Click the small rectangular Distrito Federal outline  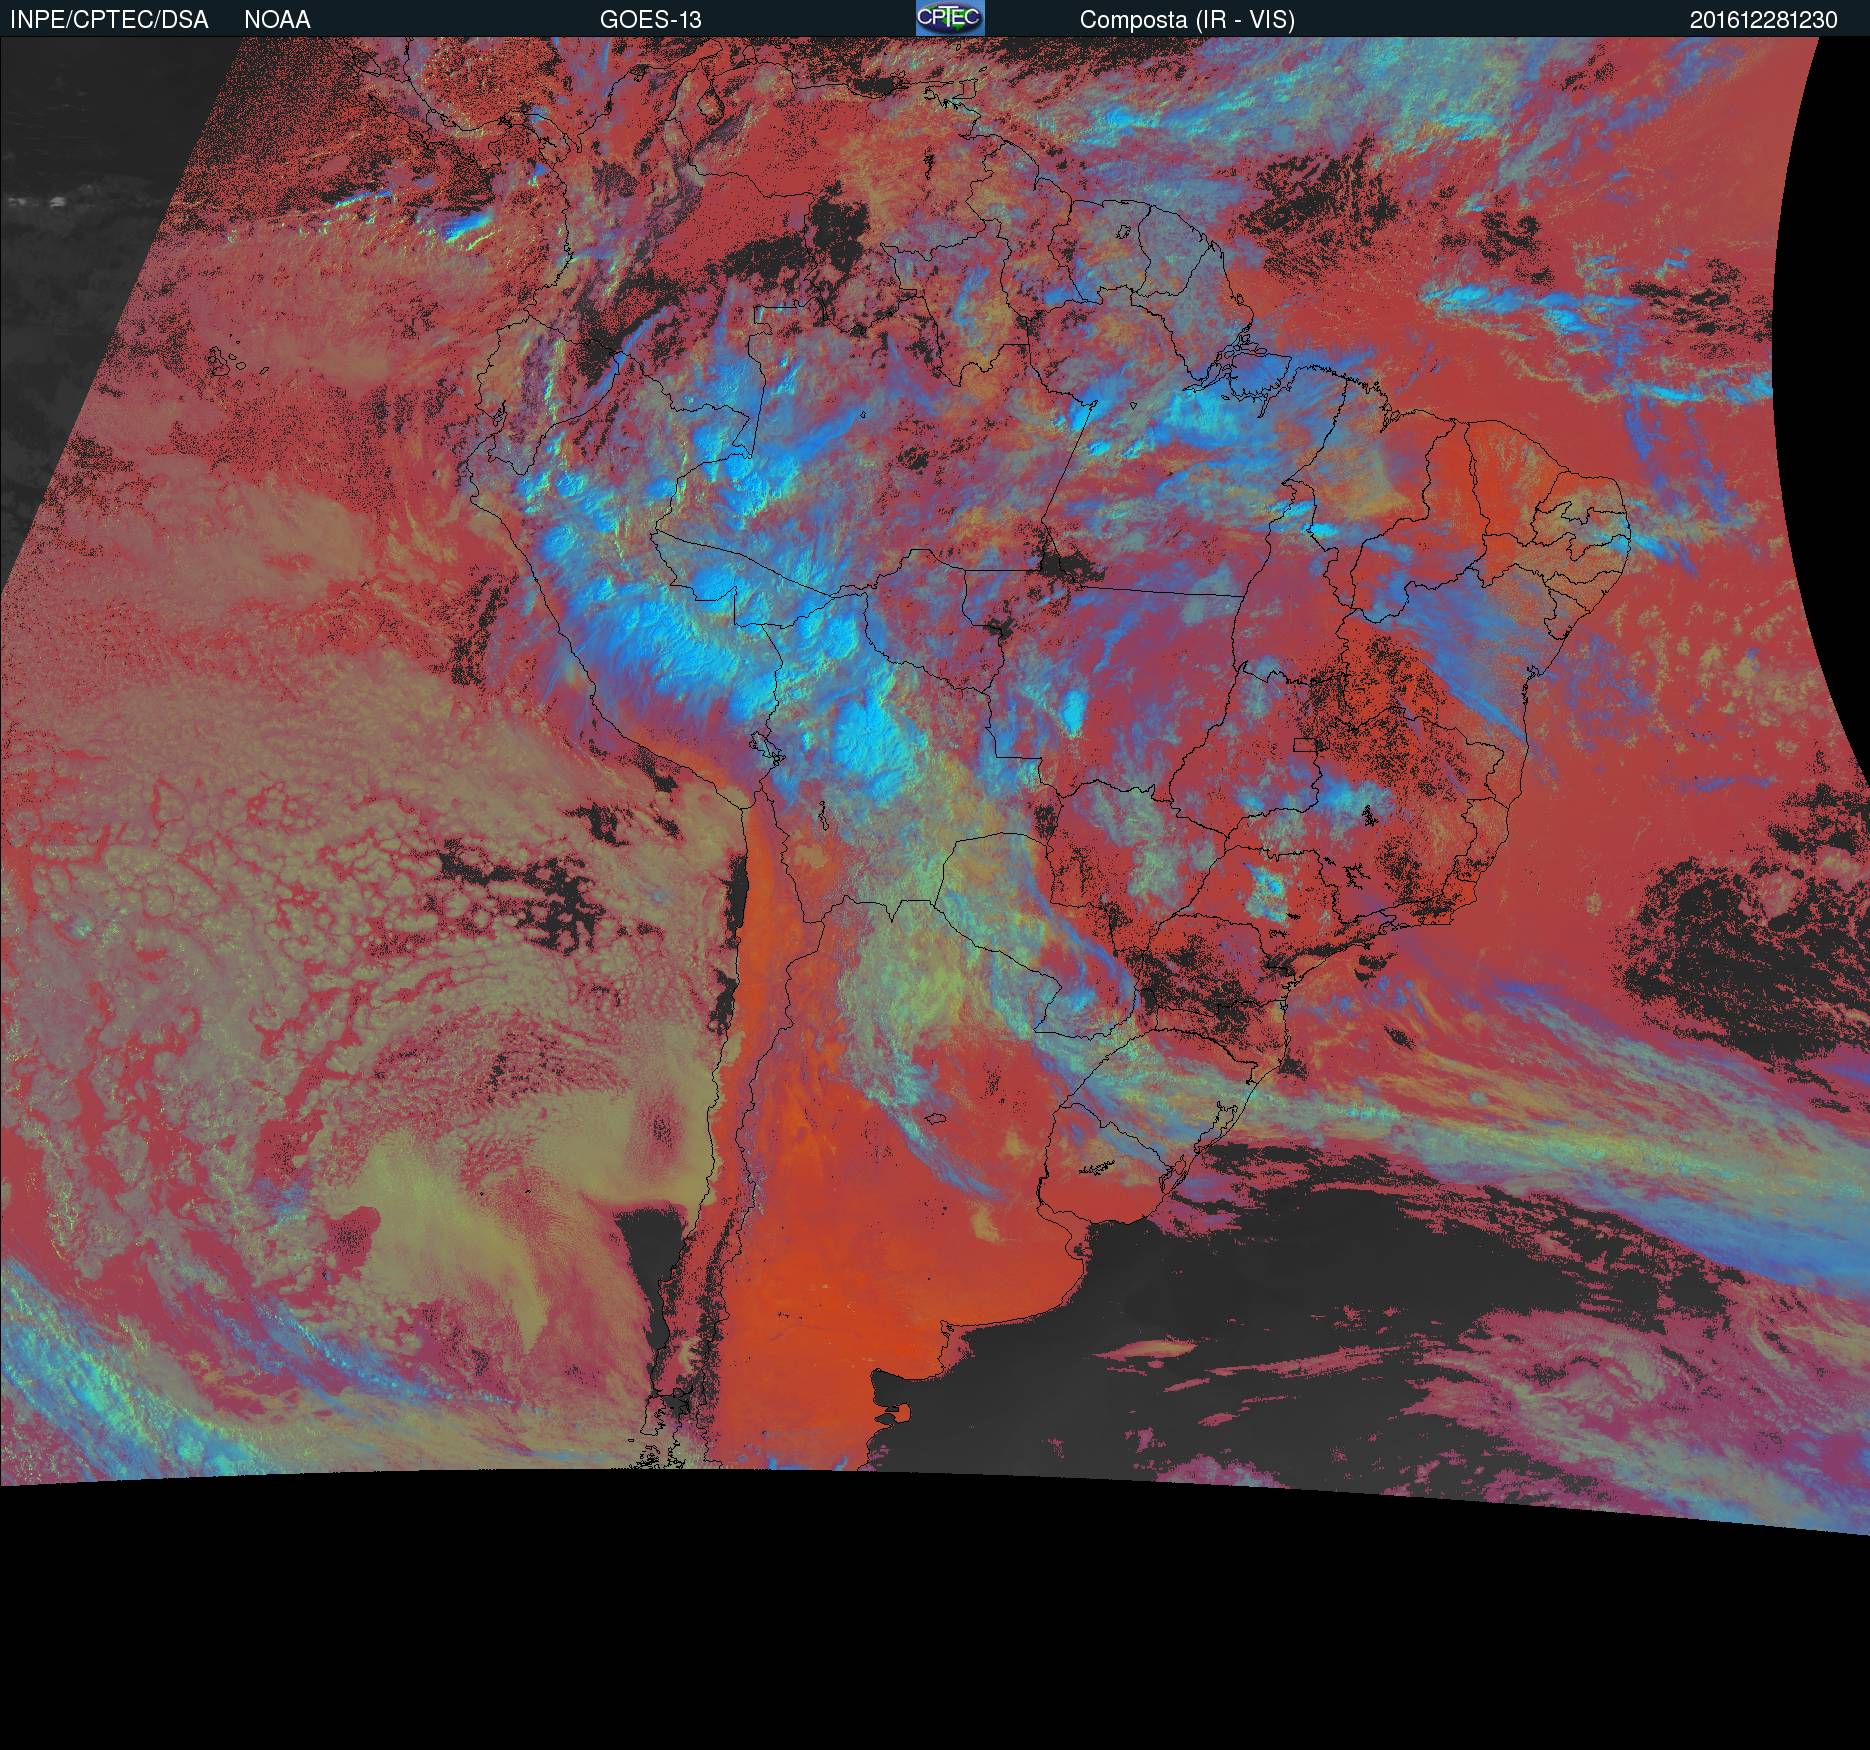tap(1305, 746)
